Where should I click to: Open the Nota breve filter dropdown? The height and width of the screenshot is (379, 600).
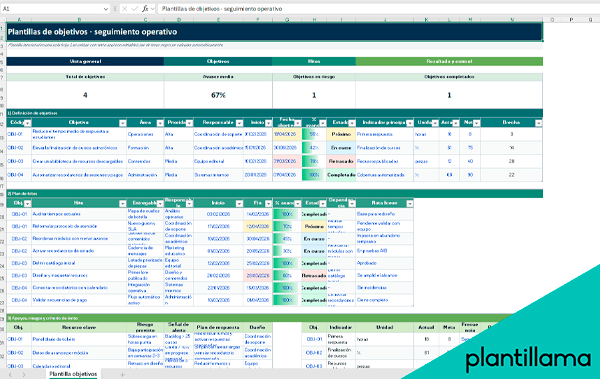410,203
